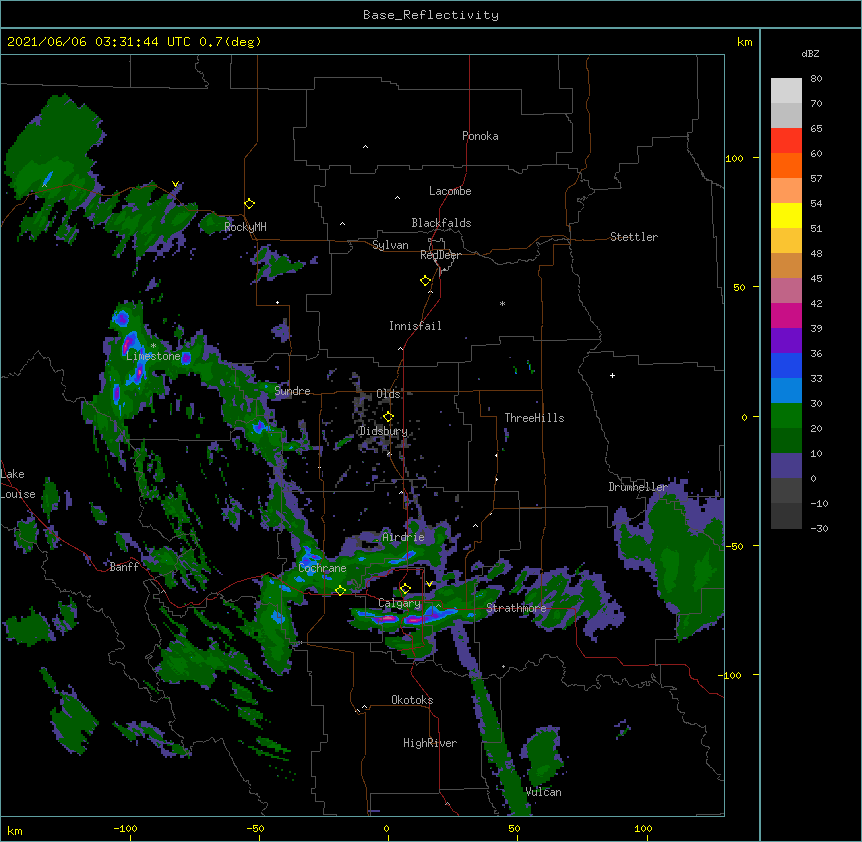Click the ThreeHills label
The height and width of the screenshot is (842, 862).
pyautogui.click(x=534, y=418)
